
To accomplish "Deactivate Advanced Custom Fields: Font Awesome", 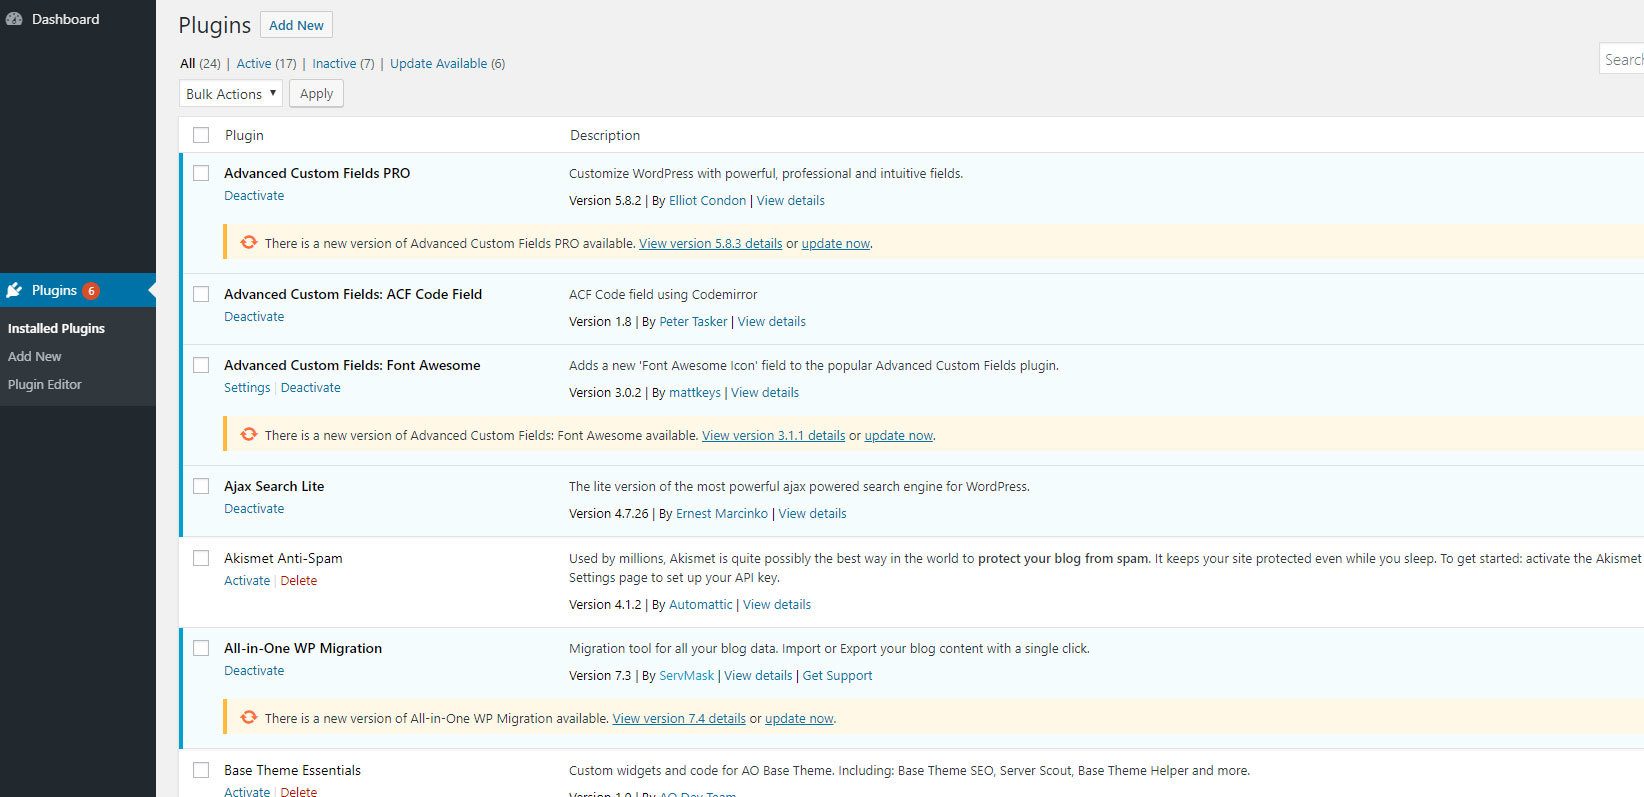I will [311, 388].
